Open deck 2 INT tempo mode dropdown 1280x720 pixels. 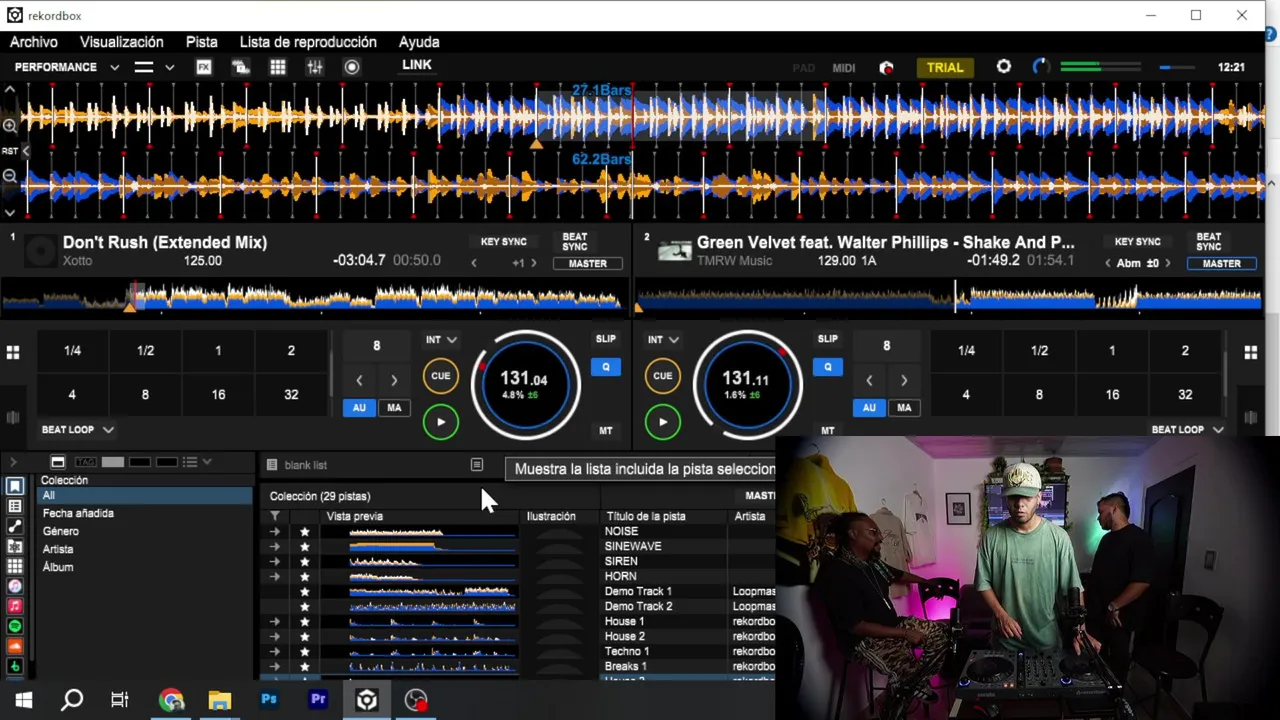click(x=663, y=340)
